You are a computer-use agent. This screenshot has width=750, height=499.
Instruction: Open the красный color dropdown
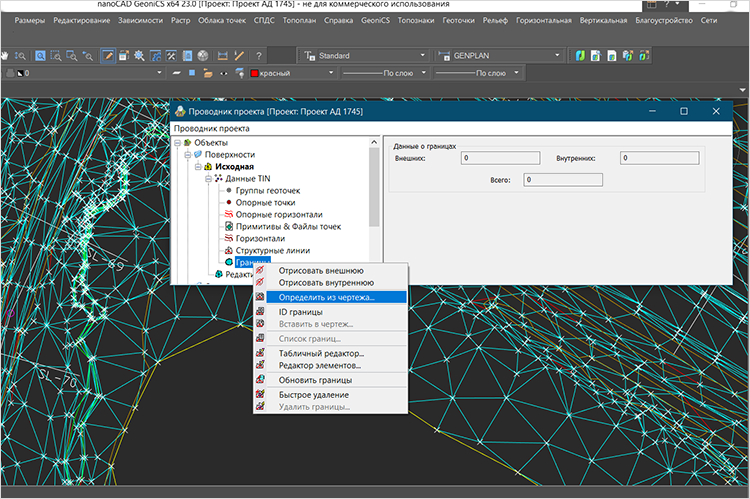pyautogui.click(x=329, y=73)
